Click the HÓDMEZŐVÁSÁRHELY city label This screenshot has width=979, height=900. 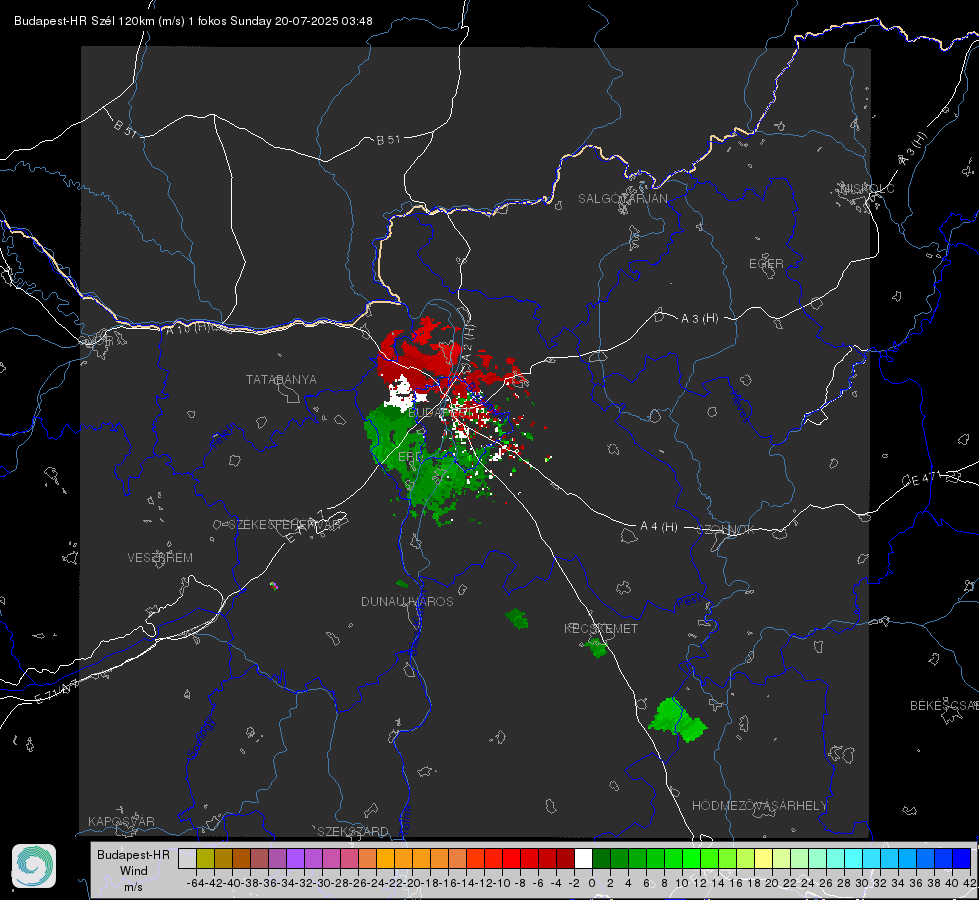click(x=759, y=806)
